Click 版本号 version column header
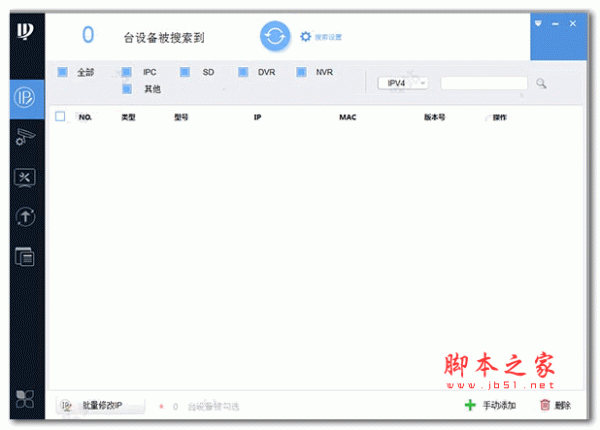The width and height of the screenshot is (600, 430). pyautogui.click(x=435, y=117)
